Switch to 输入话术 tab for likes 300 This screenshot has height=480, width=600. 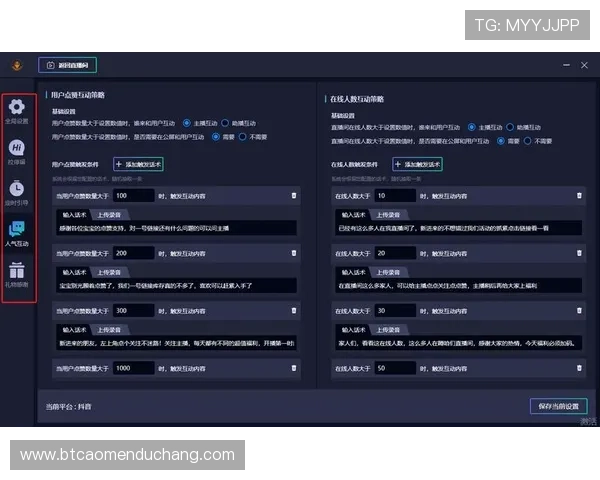(74, 330)
